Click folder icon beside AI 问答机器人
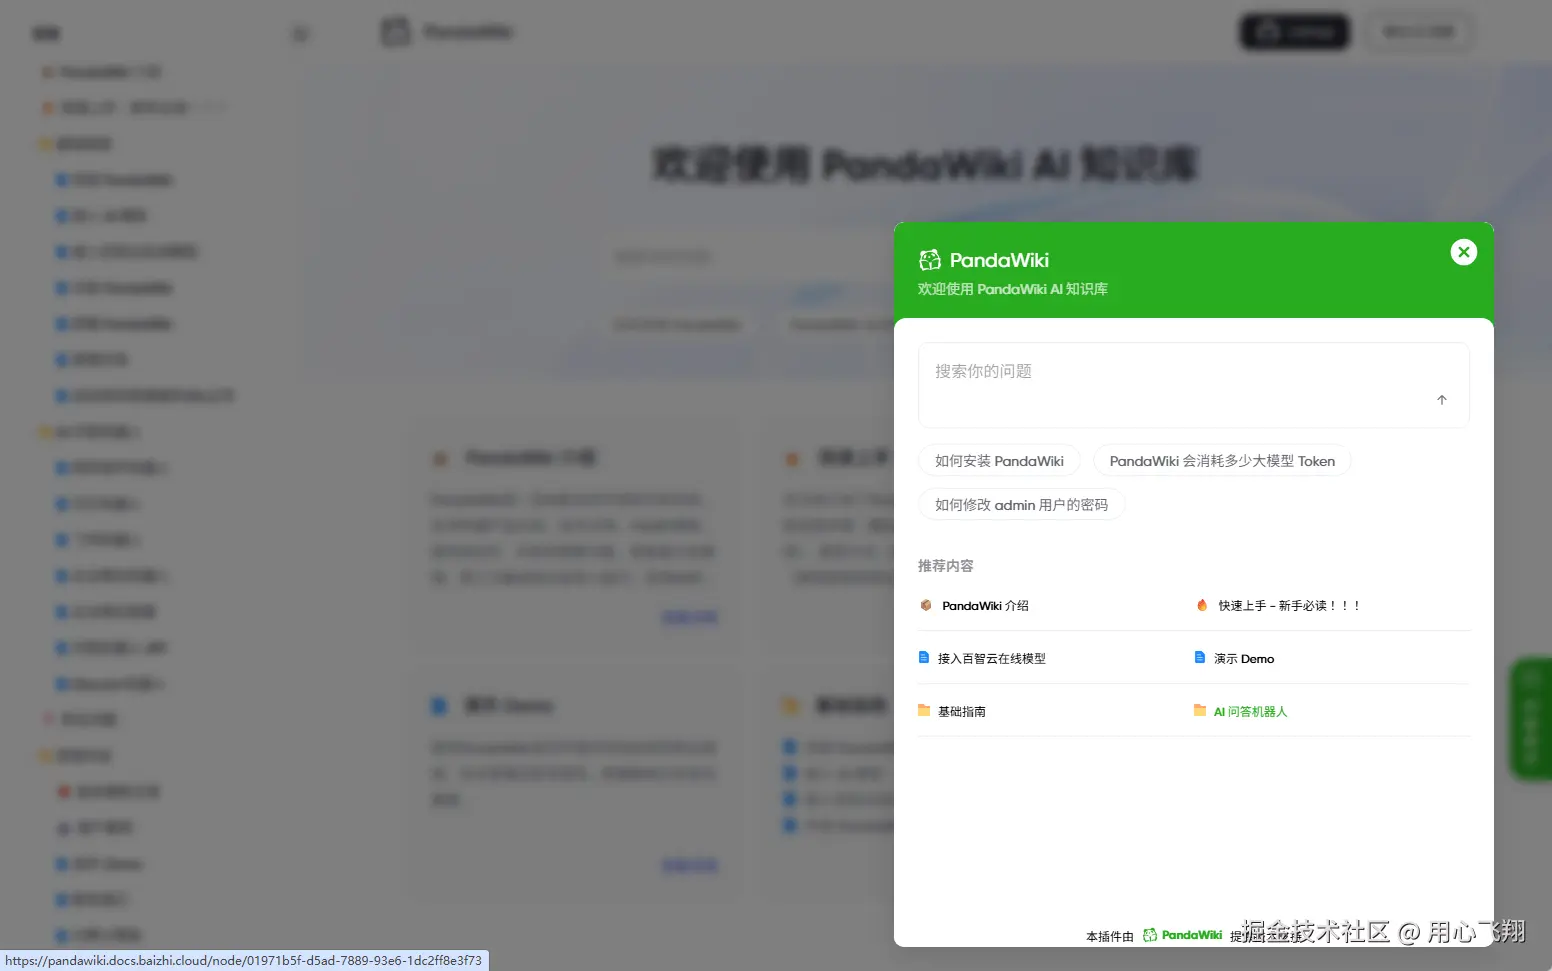The image size is (1552, 971). (x=1200, y=711)
